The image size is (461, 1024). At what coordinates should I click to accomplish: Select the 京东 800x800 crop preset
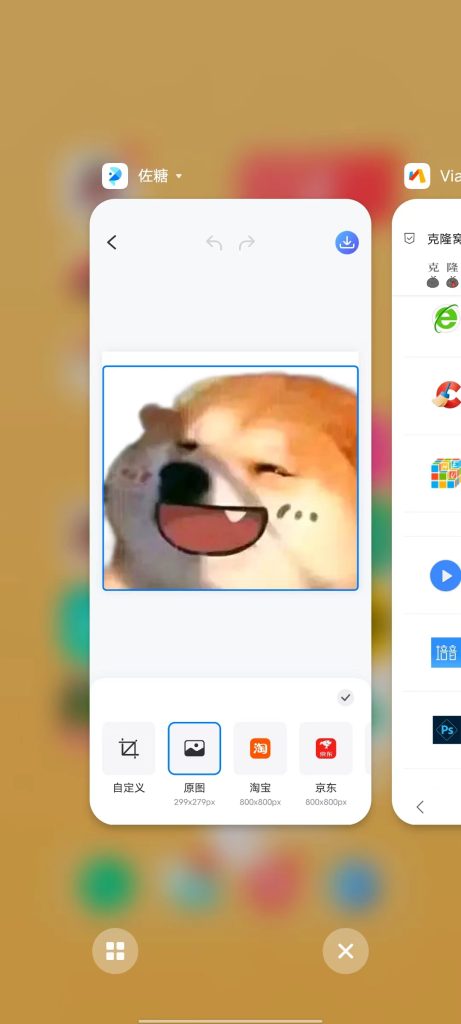(x=326, y=748)
